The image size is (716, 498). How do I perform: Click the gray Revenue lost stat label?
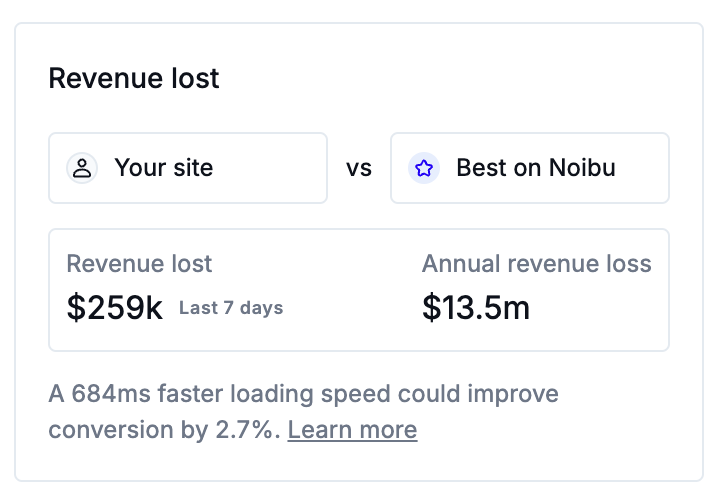[x=139, y=264]
